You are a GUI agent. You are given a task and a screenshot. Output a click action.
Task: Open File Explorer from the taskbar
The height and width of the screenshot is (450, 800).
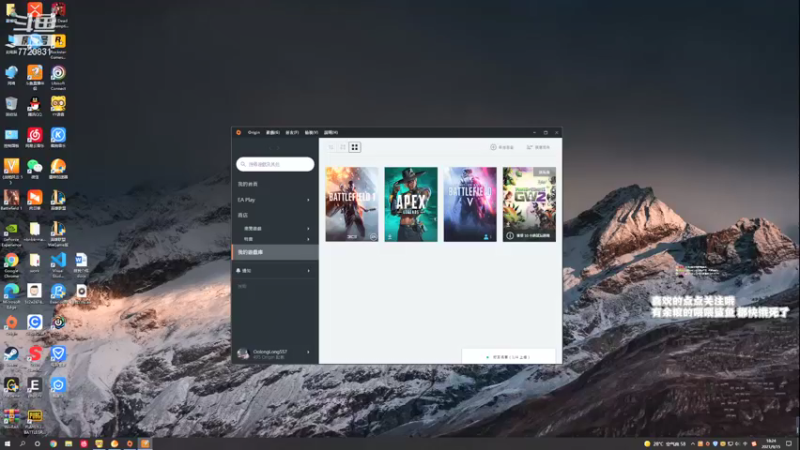pyautogui.click(x=68, y=444)
